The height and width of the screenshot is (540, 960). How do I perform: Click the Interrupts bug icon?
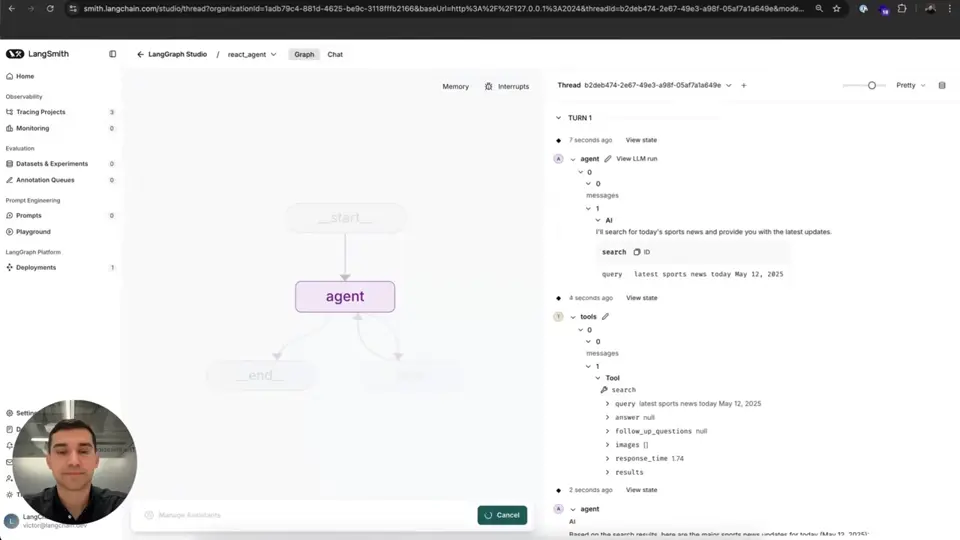tap(488, 86)
